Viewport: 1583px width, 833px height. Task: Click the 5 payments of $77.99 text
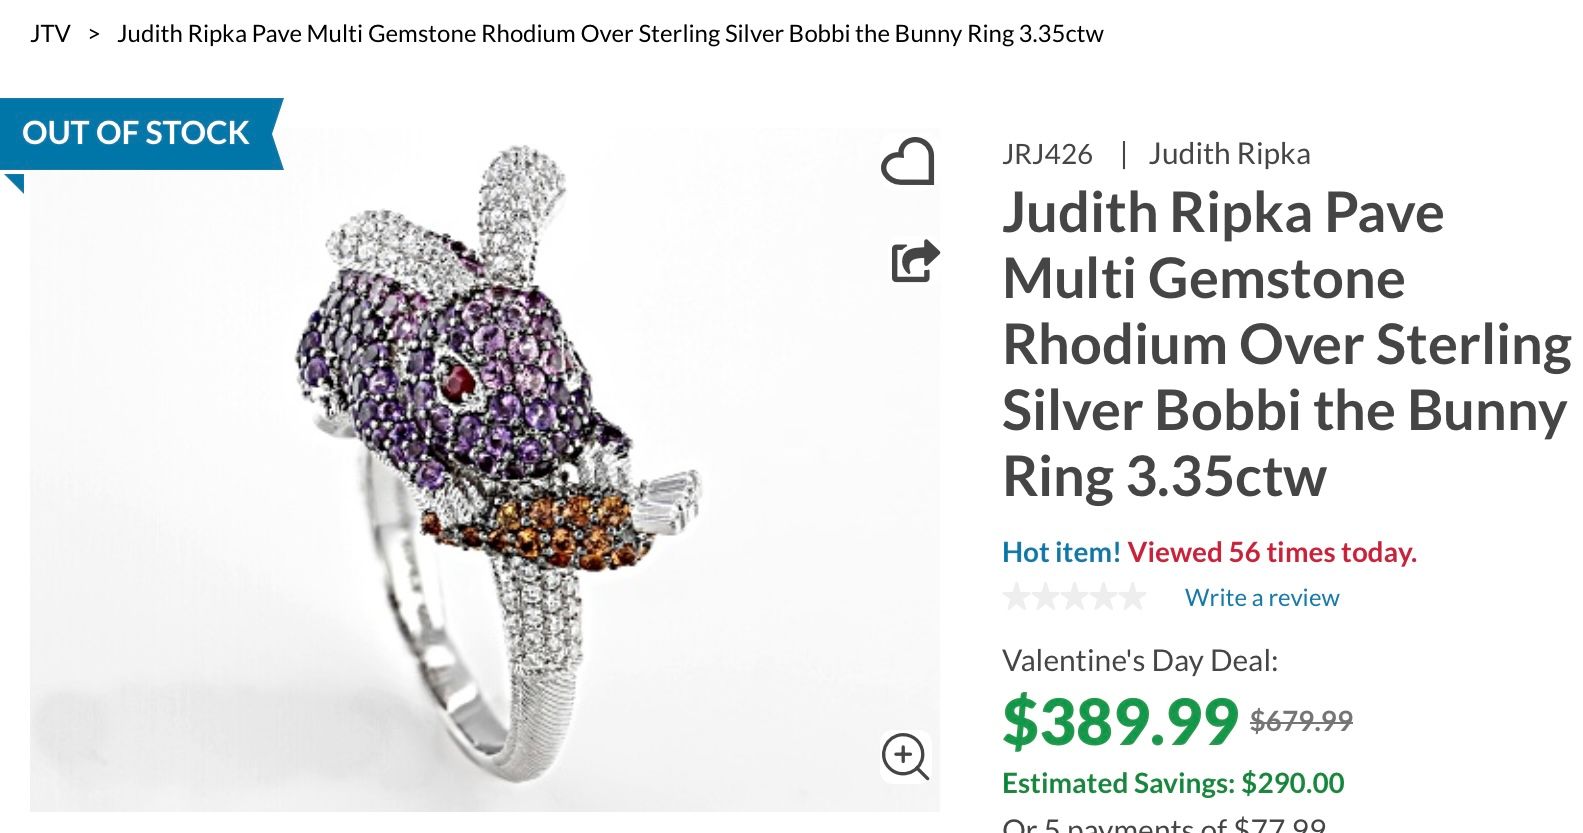point(1164,824)
